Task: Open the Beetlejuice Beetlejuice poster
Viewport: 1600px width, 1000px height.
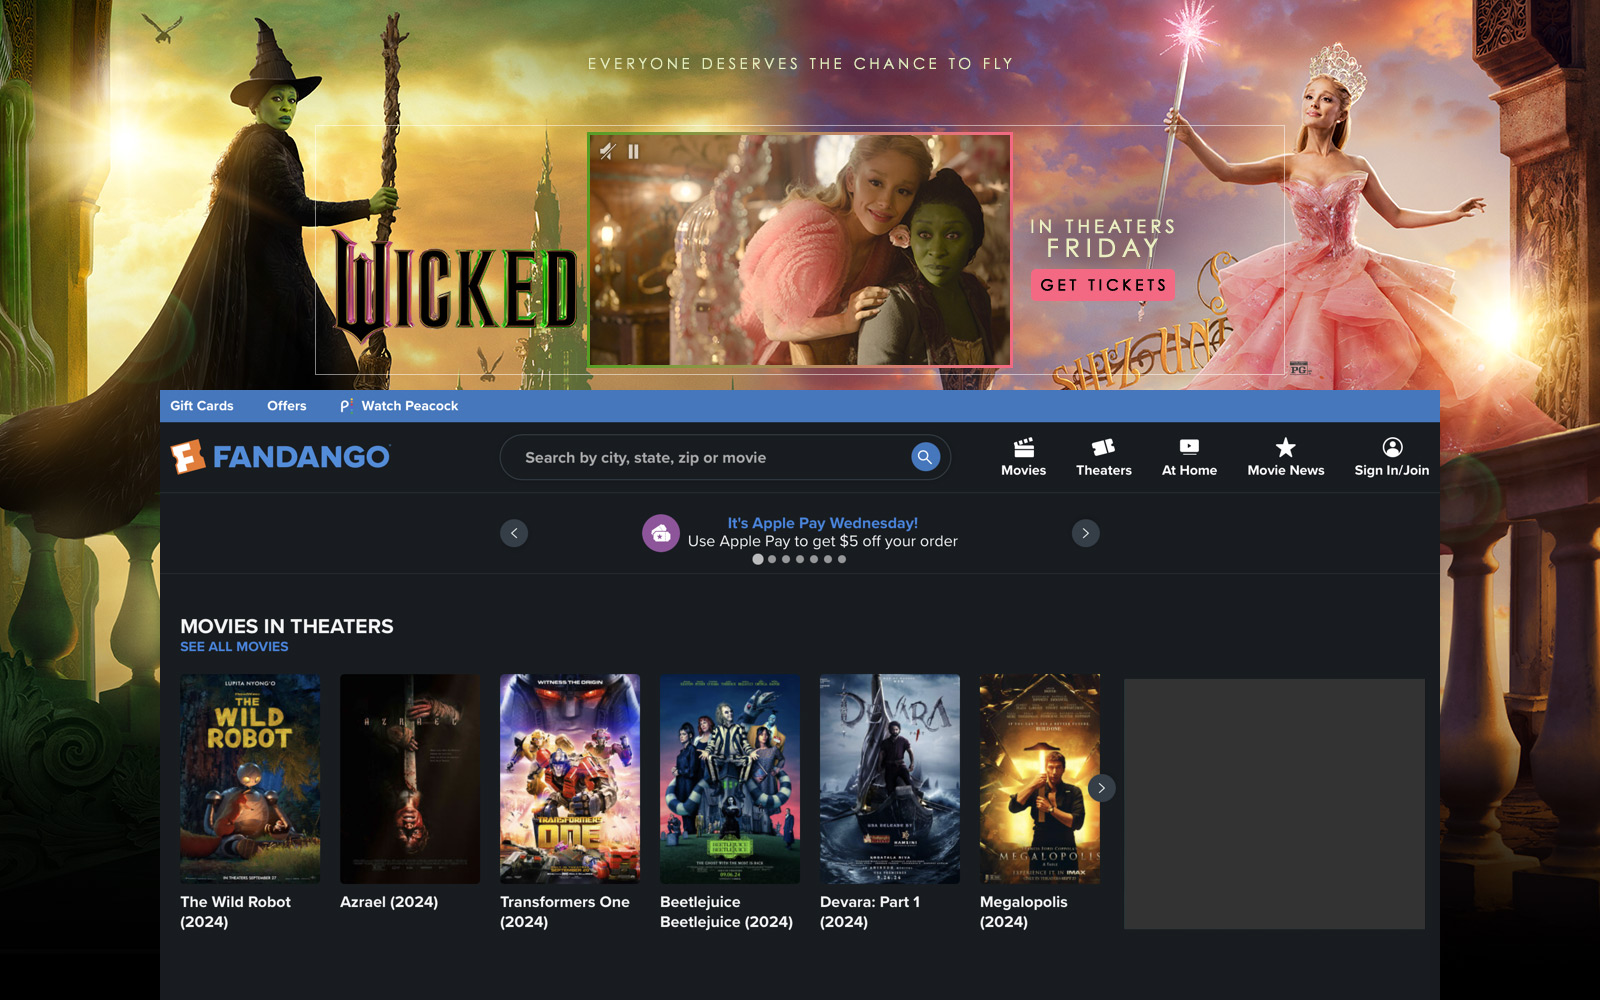Action: 730,779
